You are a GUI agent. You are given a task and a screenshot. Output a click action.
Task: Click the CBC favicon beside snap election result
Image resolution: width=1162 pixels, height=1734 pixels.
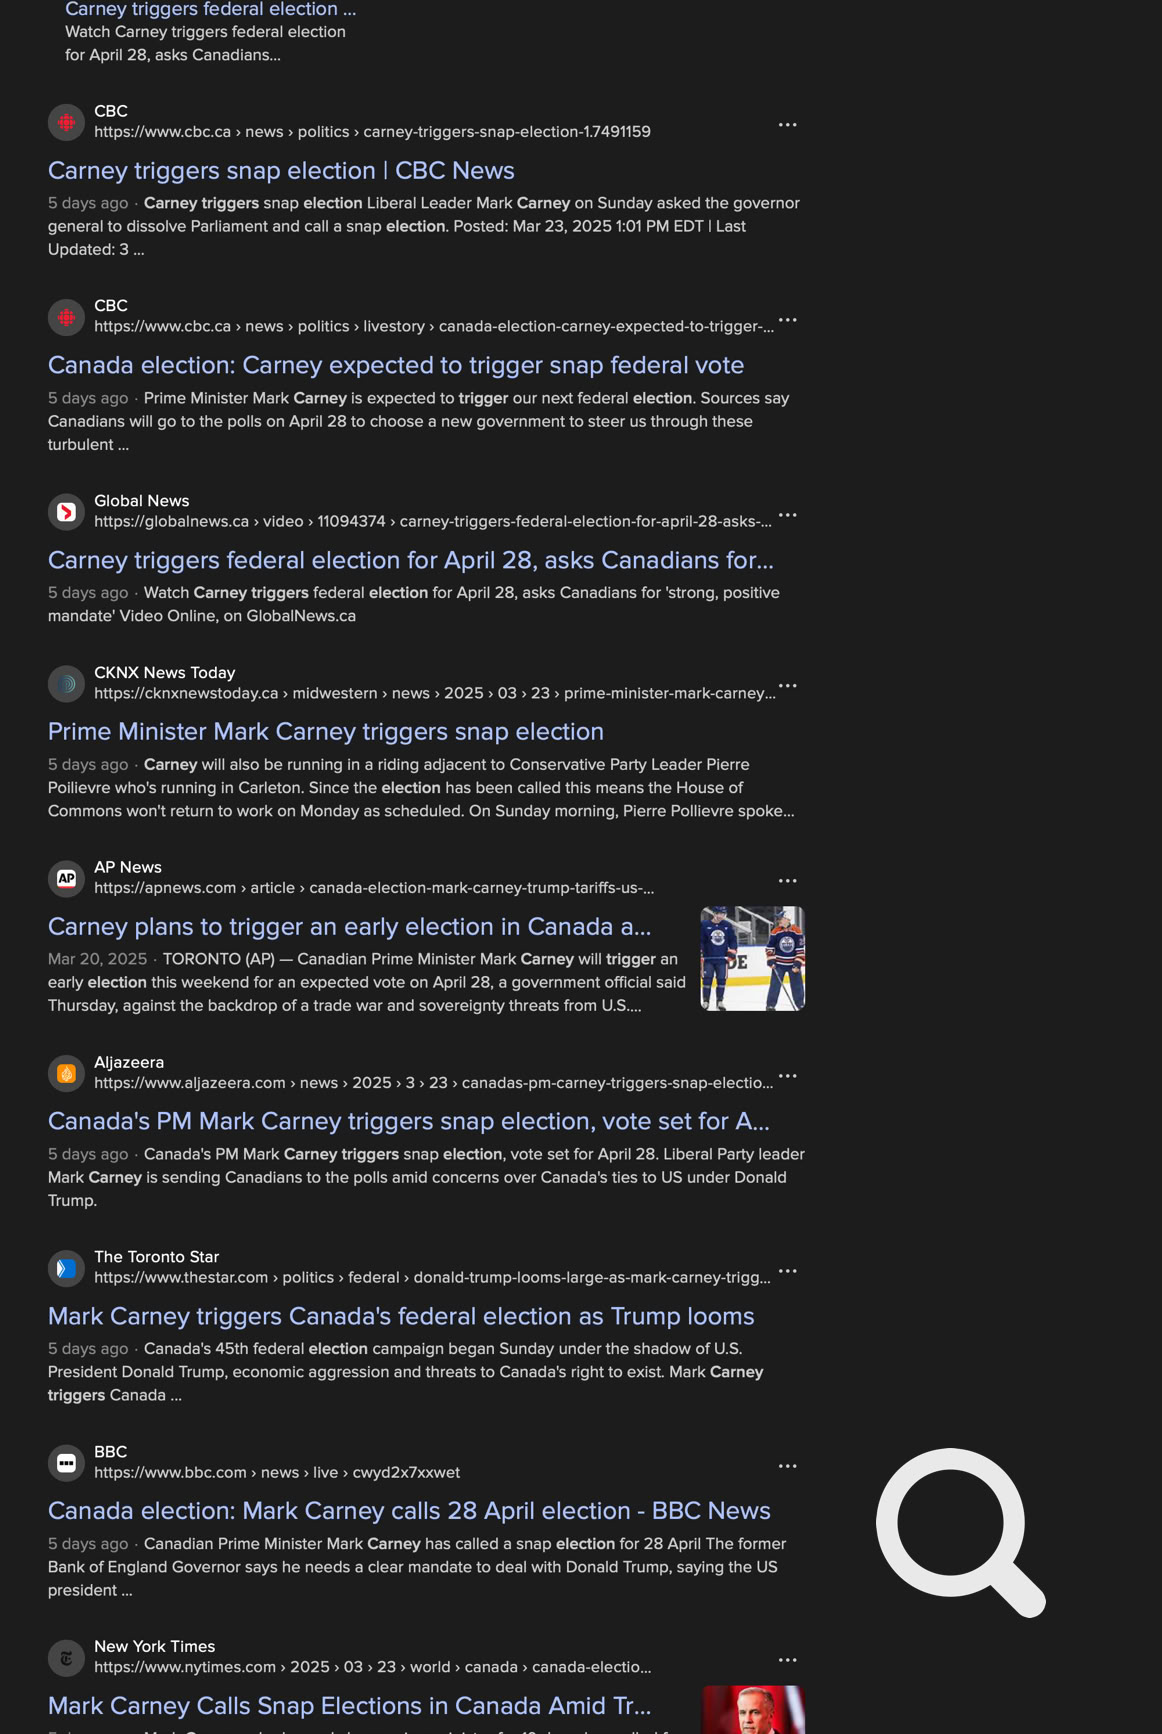coord(66,122)
